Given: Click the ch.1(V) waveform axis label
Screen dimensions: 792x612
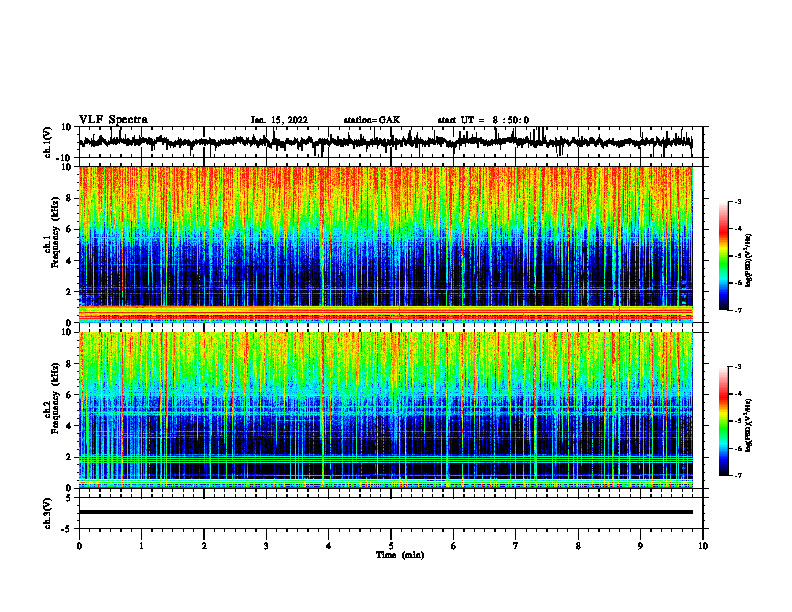Looking at the screenshot, I should (48, 142).
